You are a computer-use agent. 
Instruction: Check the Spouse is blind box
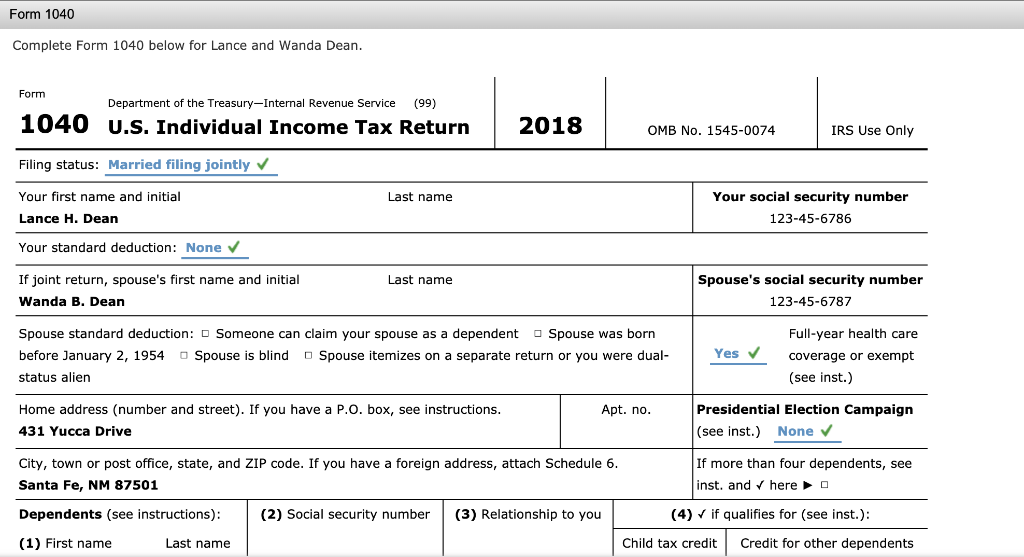(x=184, y=355)
